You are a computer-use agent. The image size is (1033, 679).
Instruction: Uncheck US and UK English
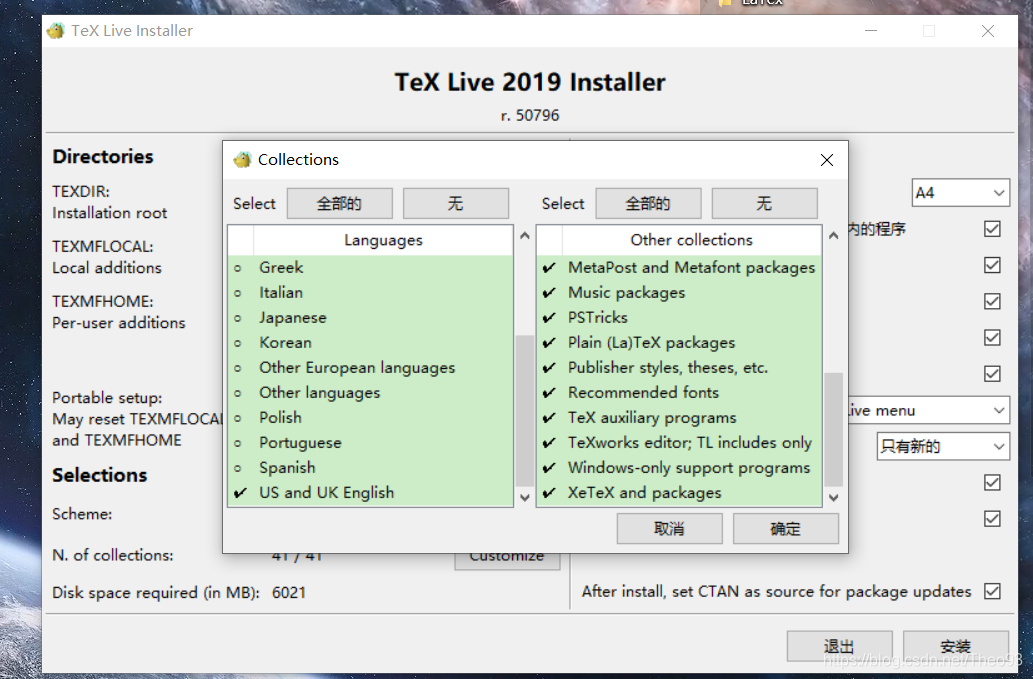pyautogui.click(x=370, y=493)
